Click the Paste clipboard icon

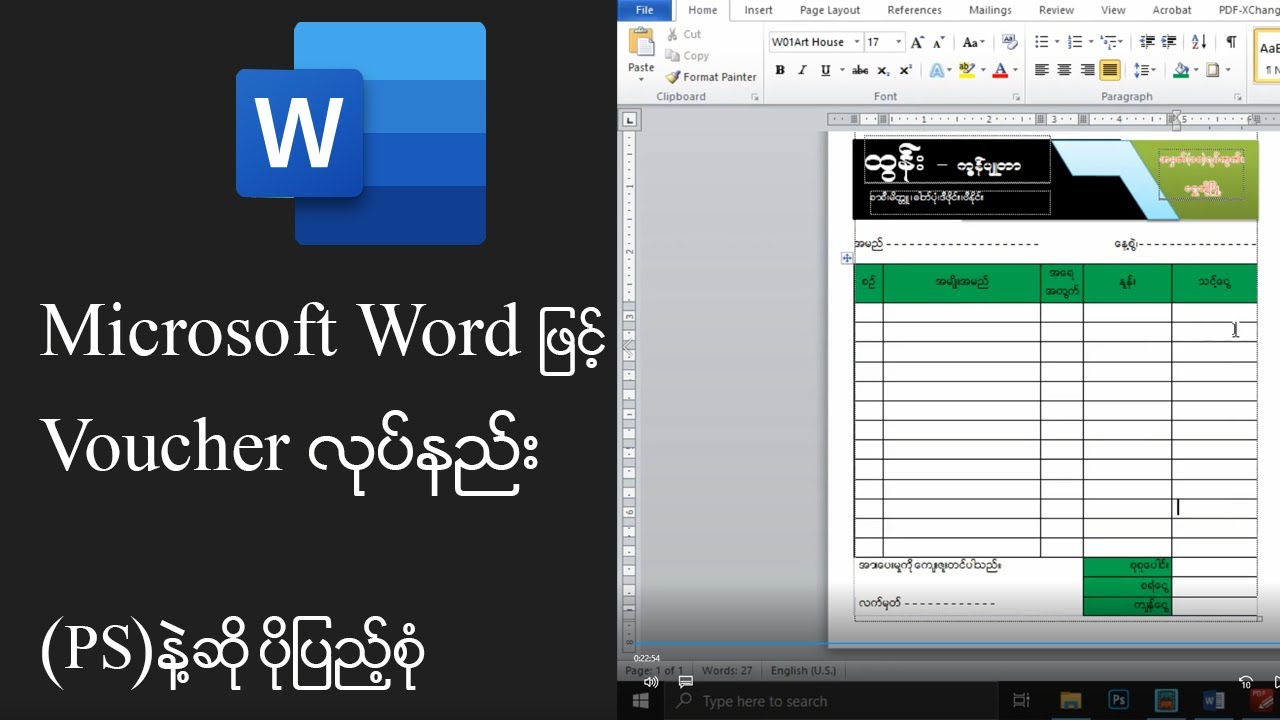coord(641,42)
